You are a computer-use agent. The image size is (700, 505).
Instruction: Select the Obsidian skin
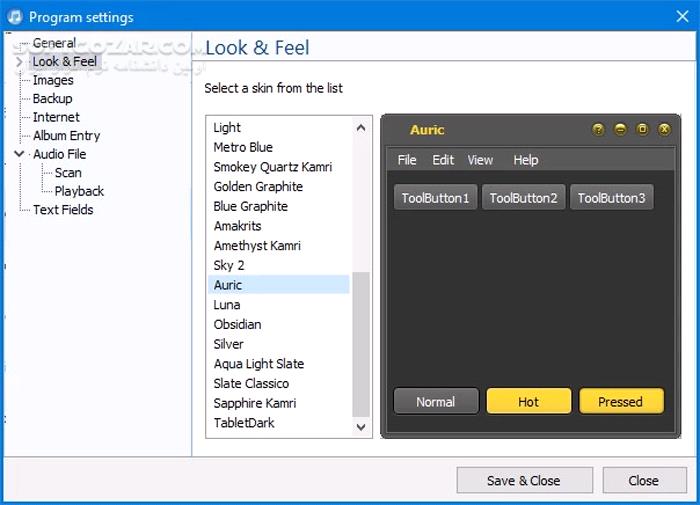pyautogui.click(x=237, y=324)
